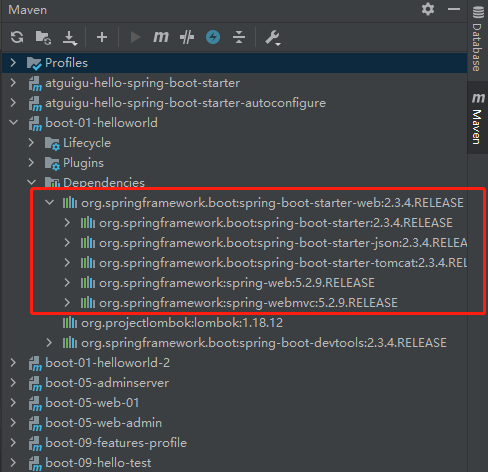
Task: Select spring-boot-devtools:2.3.4.RELEASE dependency text
Action: [x=264, y=343]
